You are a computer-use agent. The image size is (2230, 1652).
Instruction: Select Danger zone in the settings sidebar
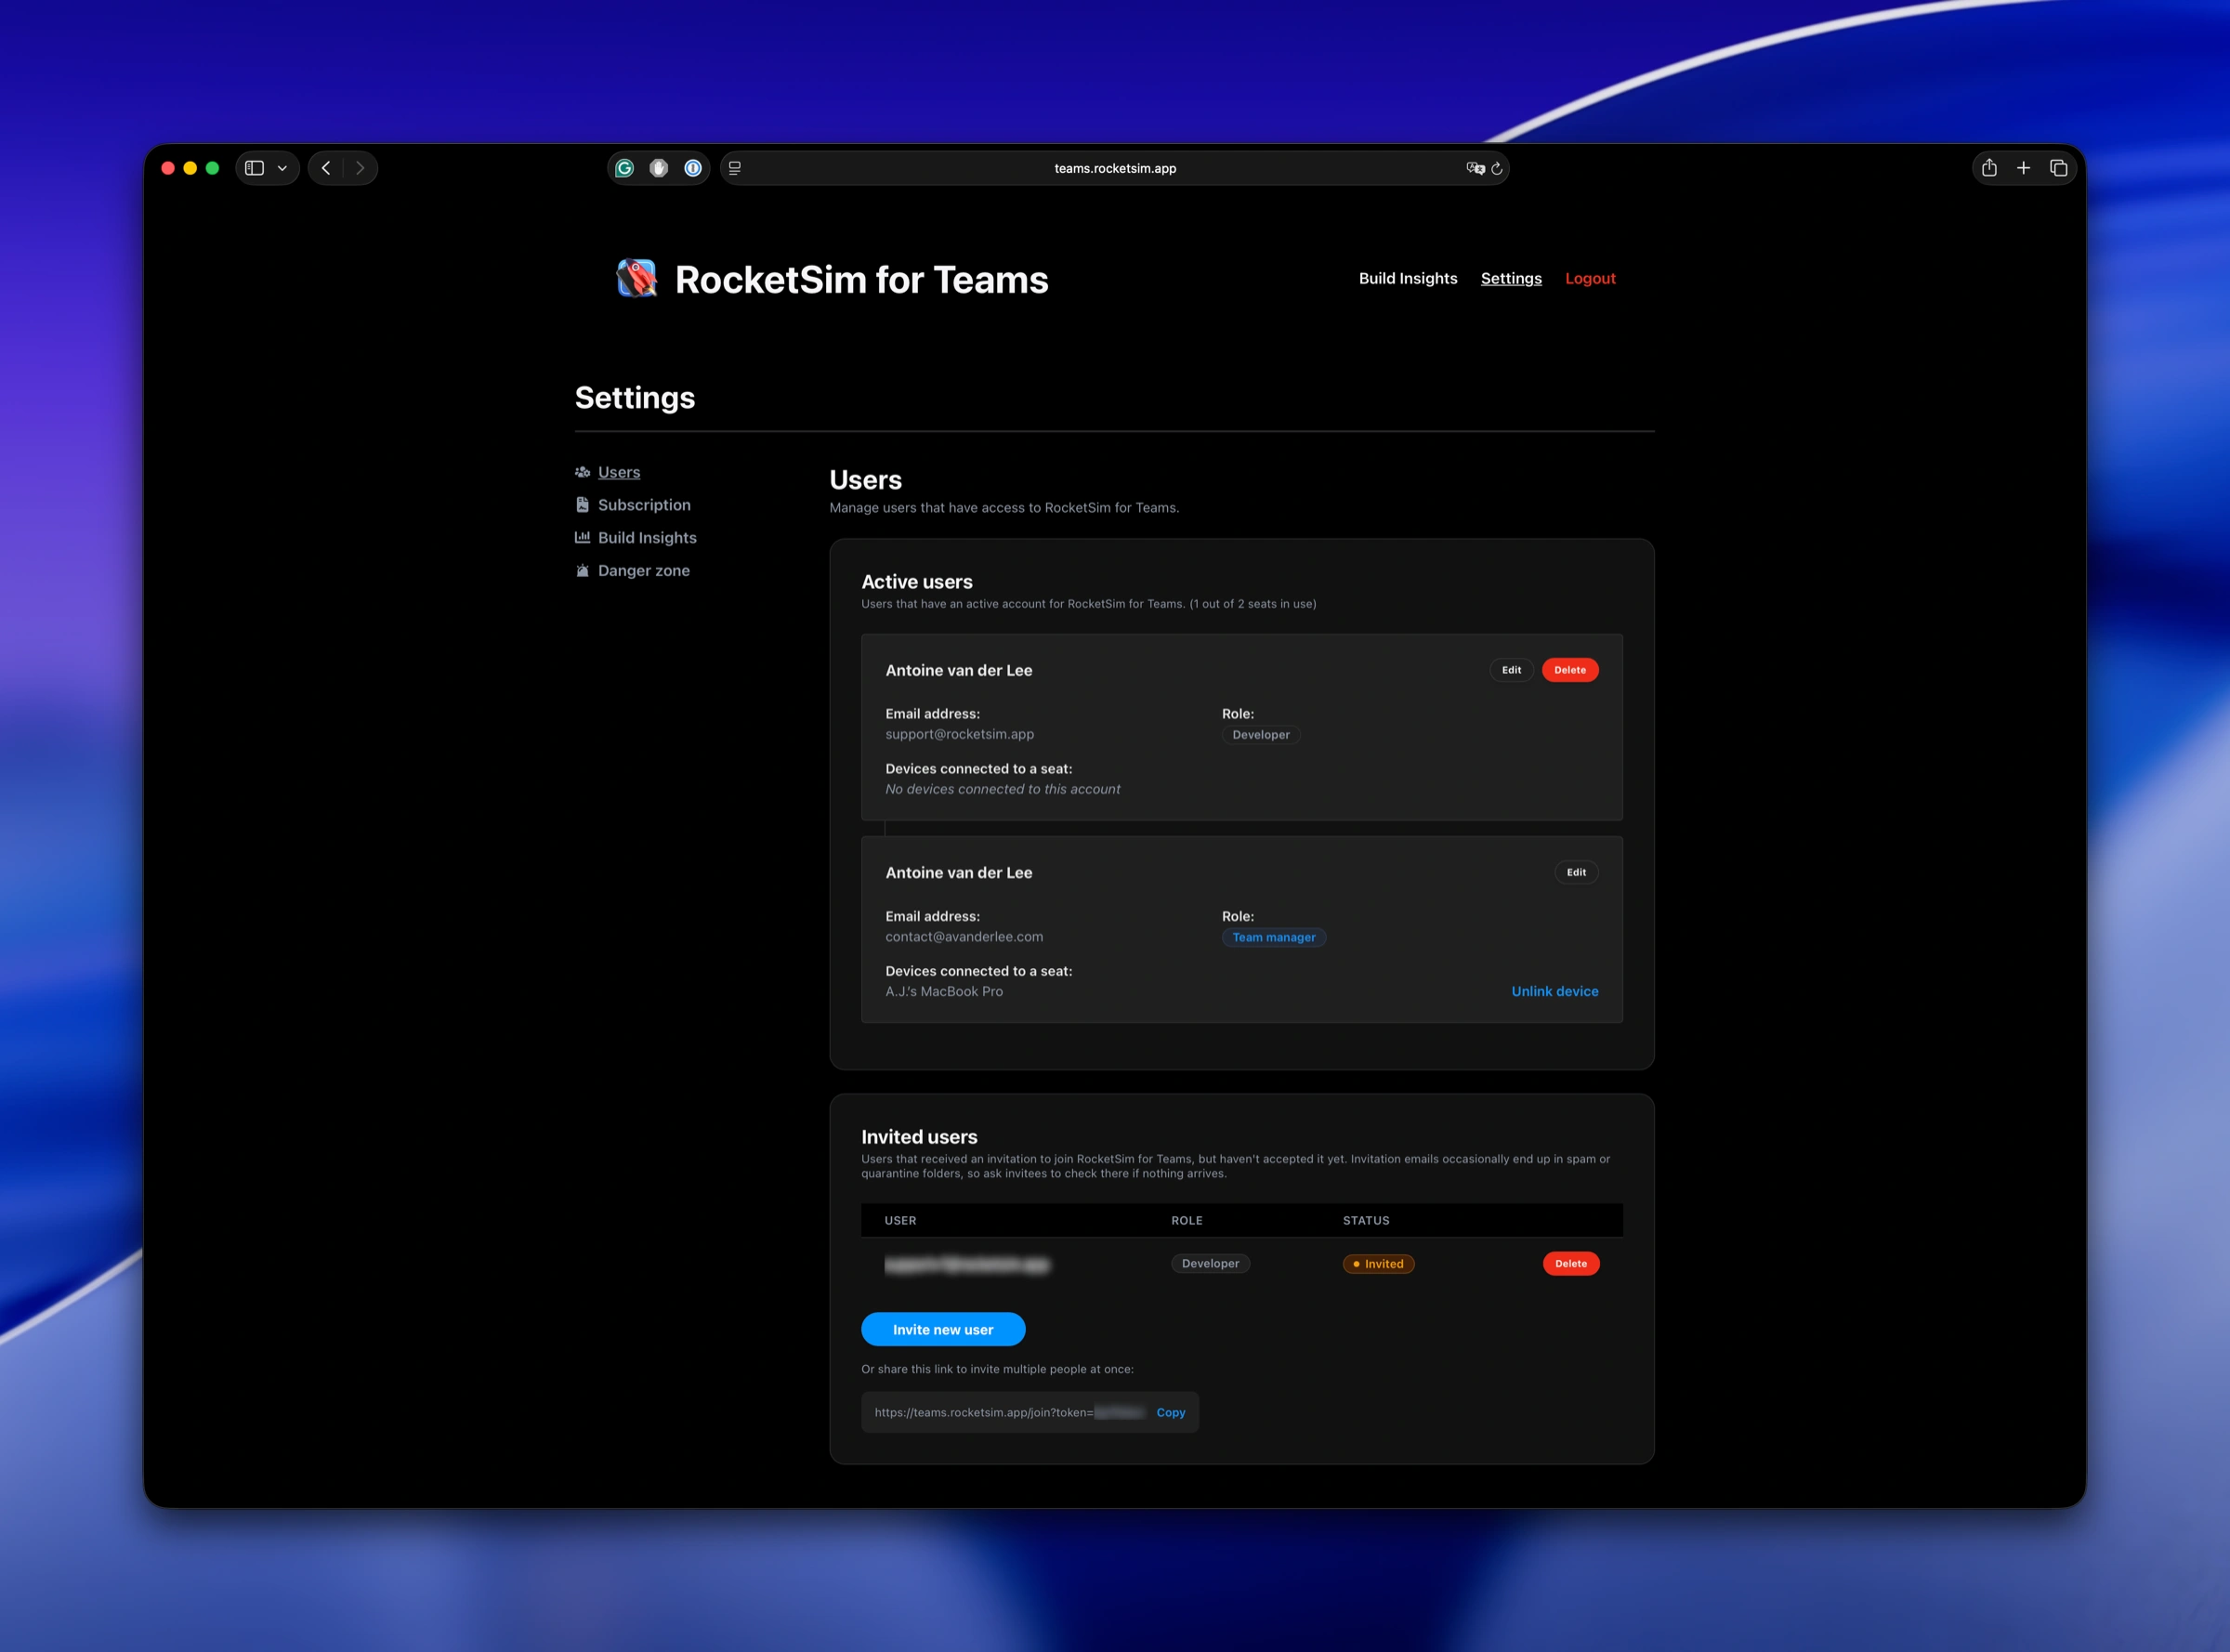coord(643,570)
